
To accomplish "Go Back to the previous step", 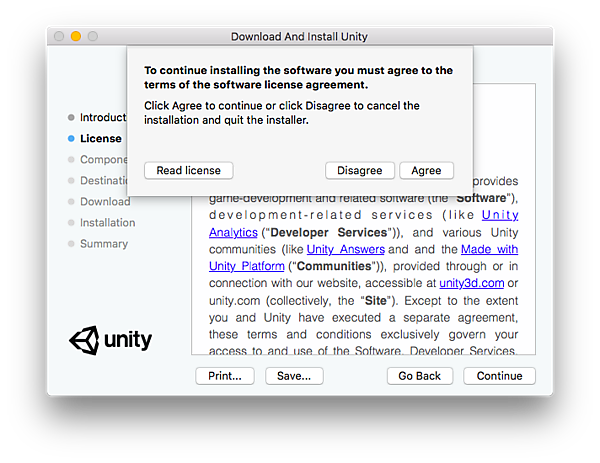I will click(x=419, y=376).
